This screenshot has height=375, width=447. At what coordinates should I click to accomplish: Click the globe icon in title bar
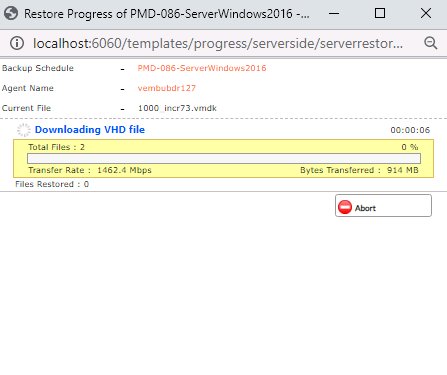[x=11, y=14]
